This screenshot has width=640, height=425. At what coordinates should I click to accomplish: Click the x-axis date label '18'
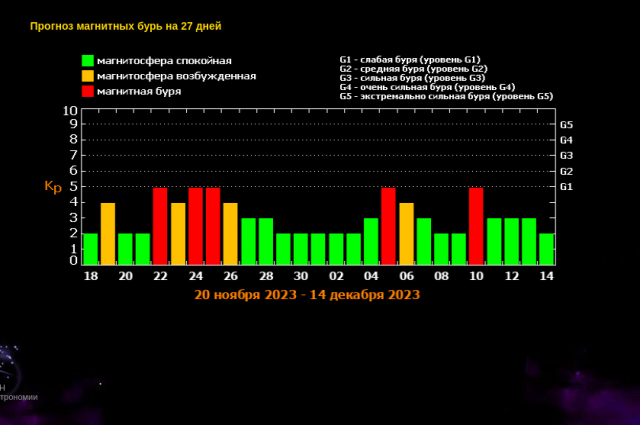tap(91, 276)
